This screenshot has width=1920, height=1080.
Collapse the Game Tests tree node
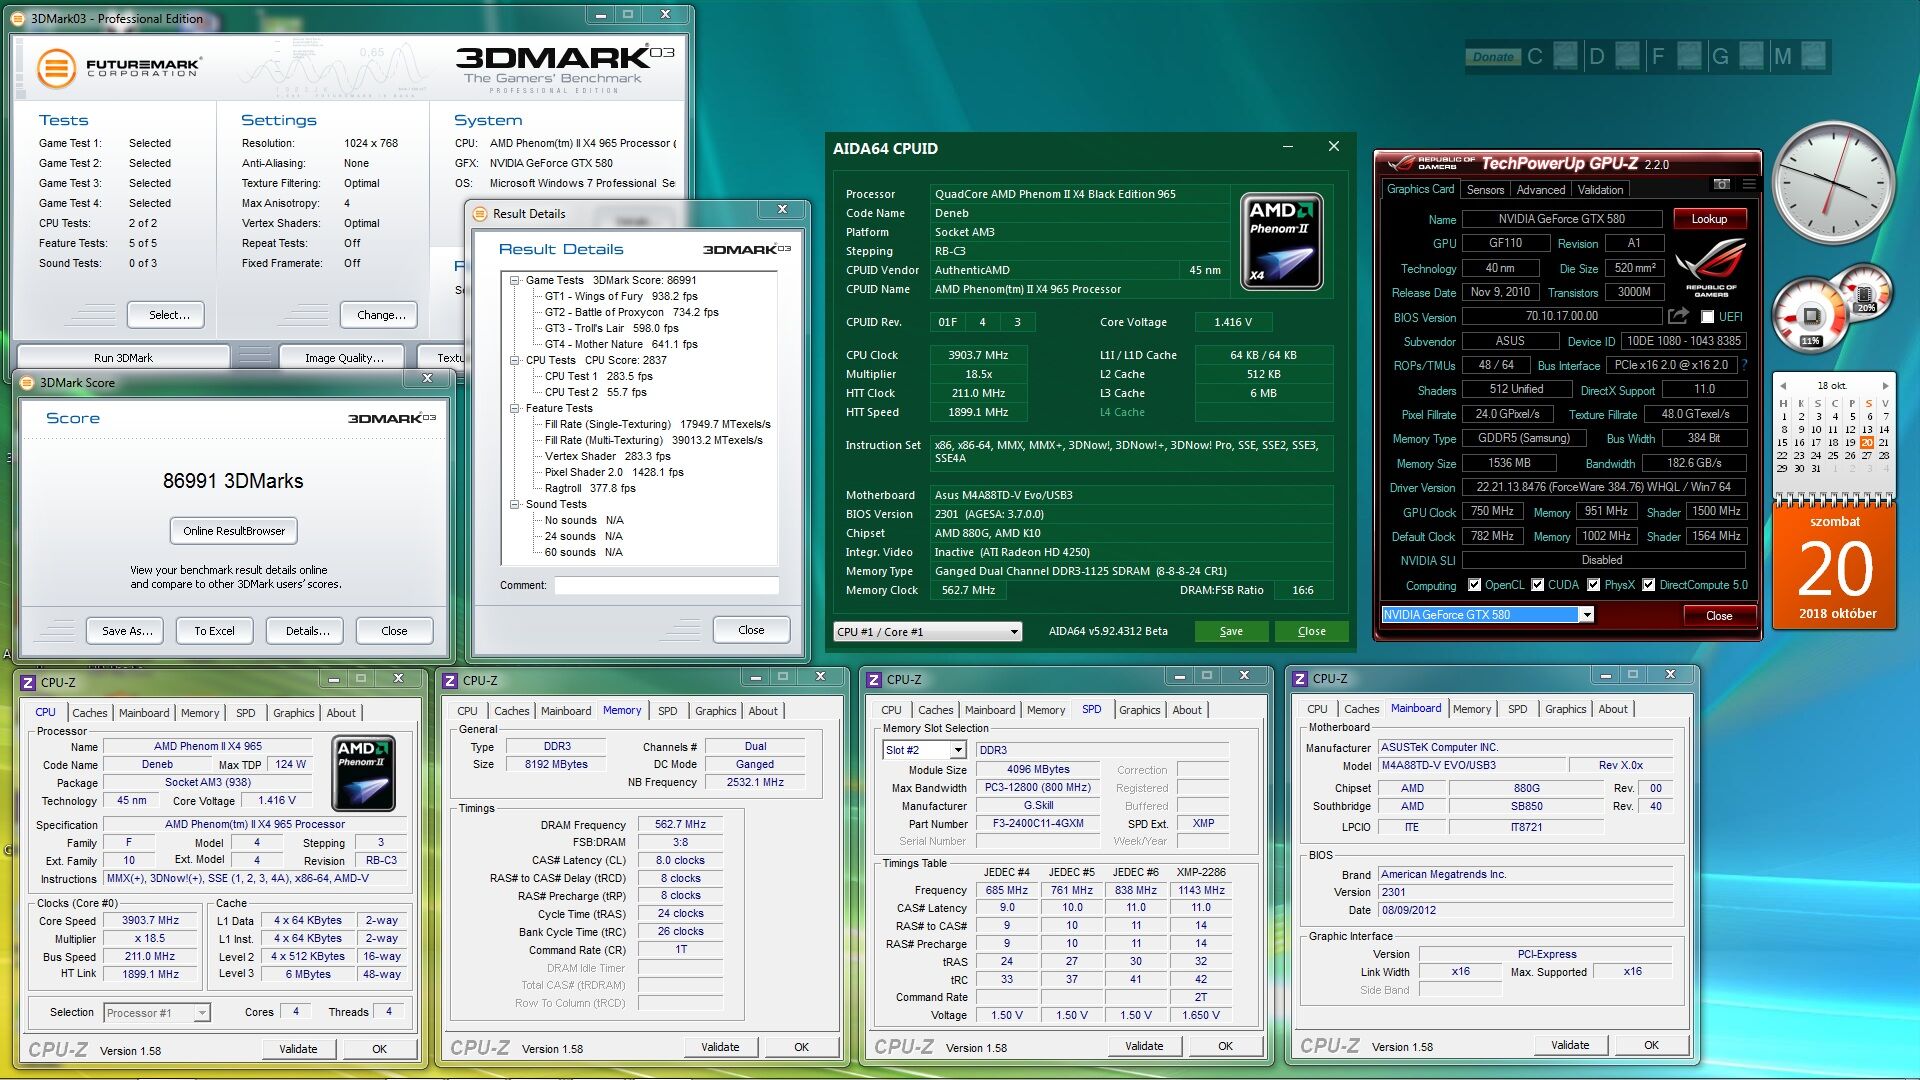click(x=515, y=280)
